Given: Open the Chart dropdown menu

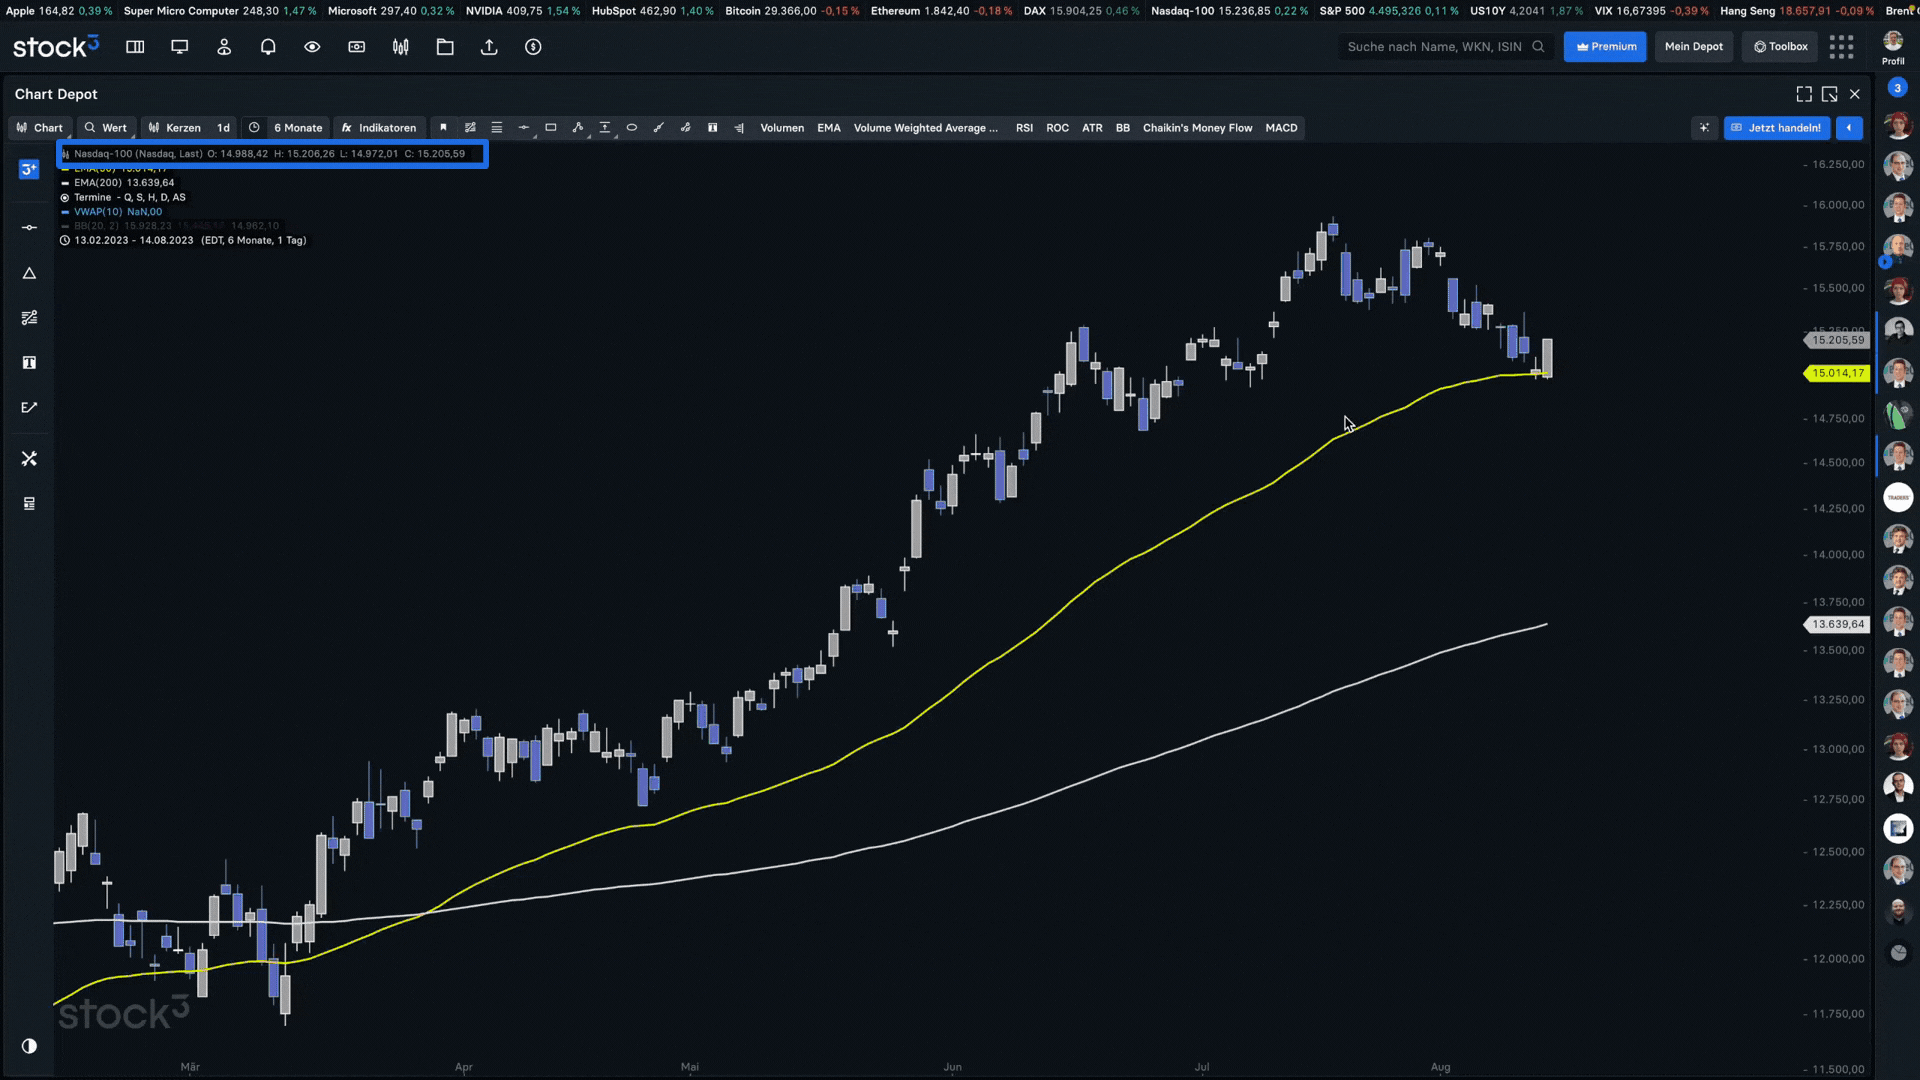Looking at the screenshot, I should coord(39,128).
